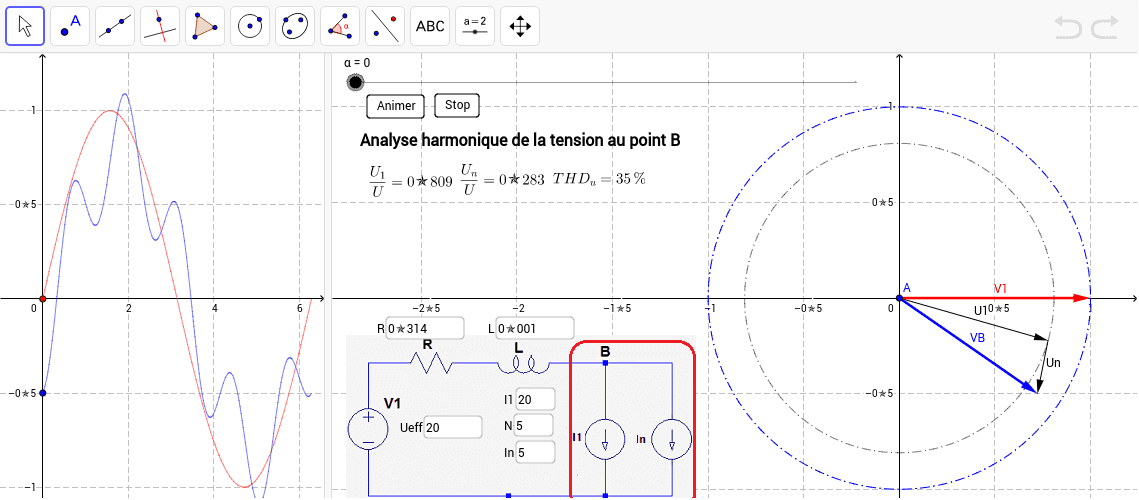Viewport: 1139px width, 500px height.
Task: Click the N harmonic order input field
Action: (535, 425)
